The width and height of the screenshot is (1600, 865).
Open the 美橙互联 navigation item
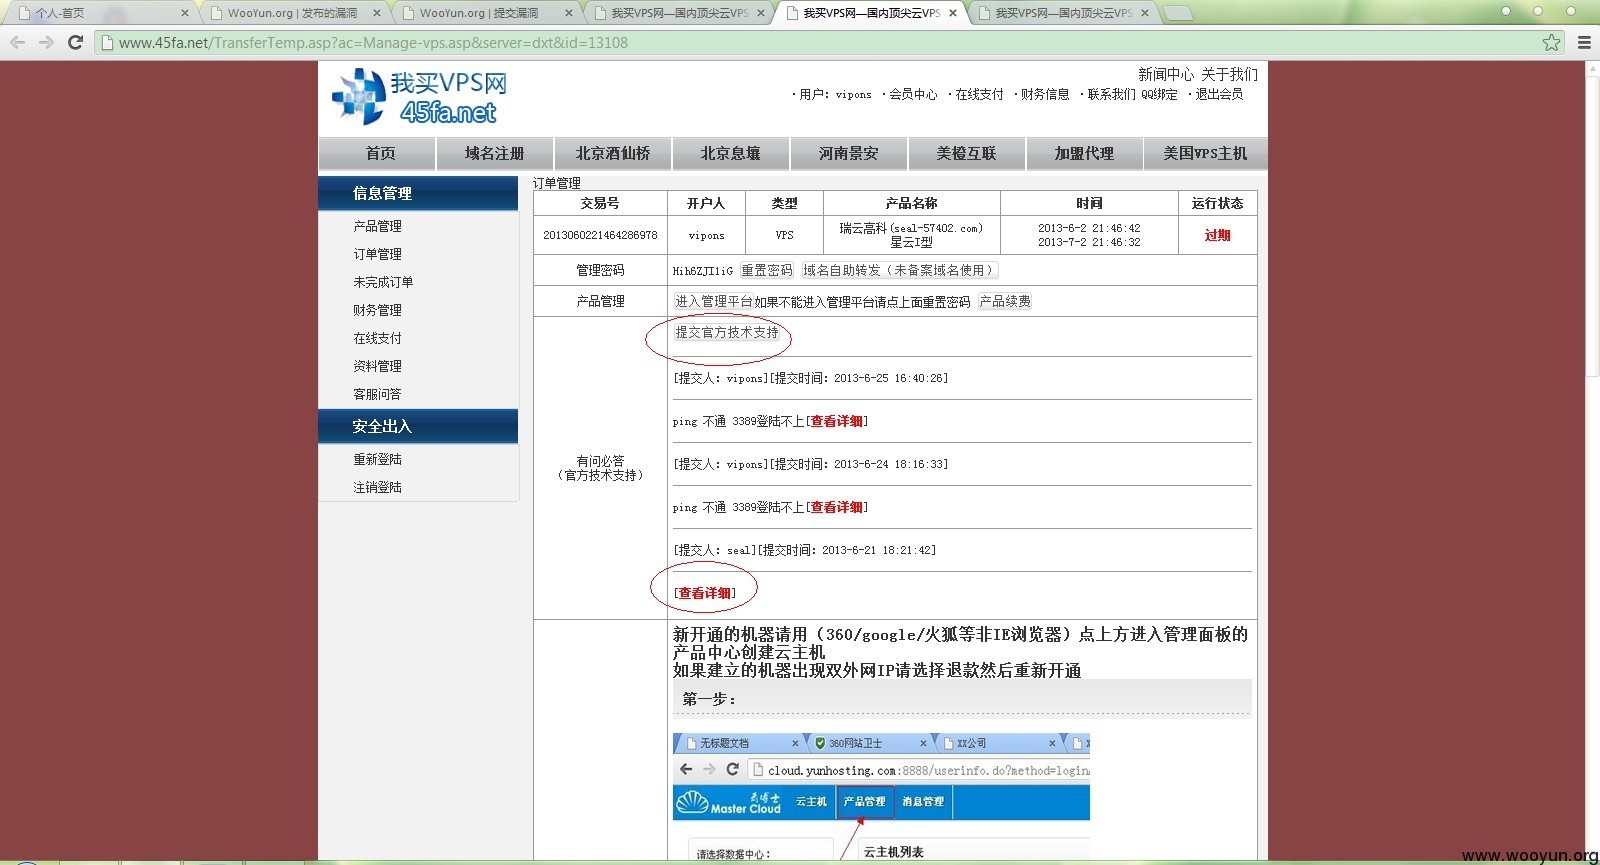(967, 153)
